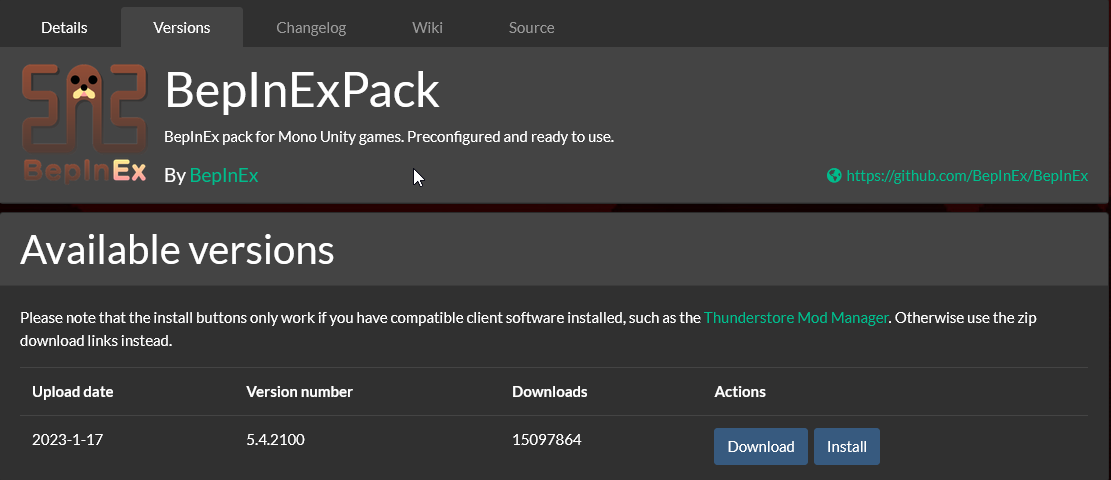Click the 15097864 downloads count
Image resolution: width=1111 pixels, height=480 pixels.
(x=546, y=440)
